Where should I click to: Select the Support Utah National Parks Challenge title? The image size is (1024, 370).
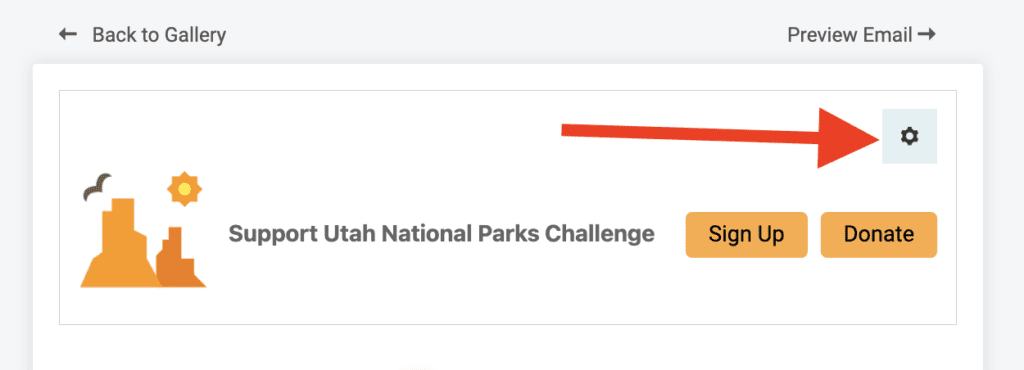point(441,233)
